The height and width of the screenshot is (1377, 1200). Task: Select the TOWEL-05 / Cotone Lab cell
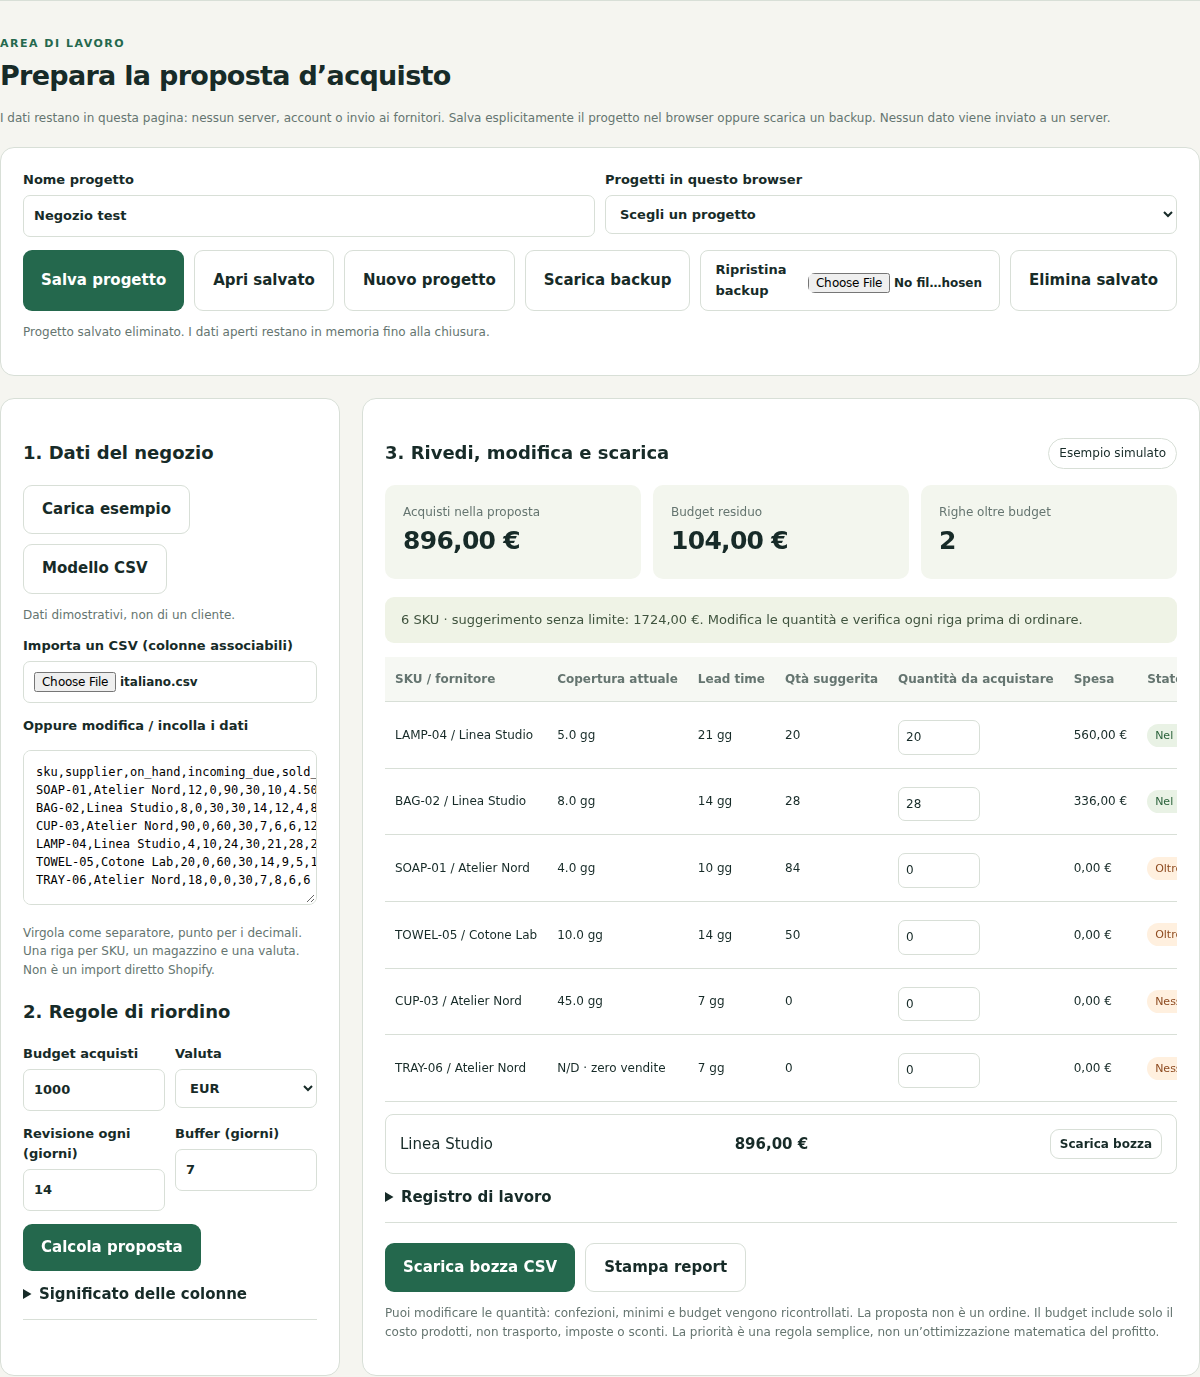coord(466,935)
